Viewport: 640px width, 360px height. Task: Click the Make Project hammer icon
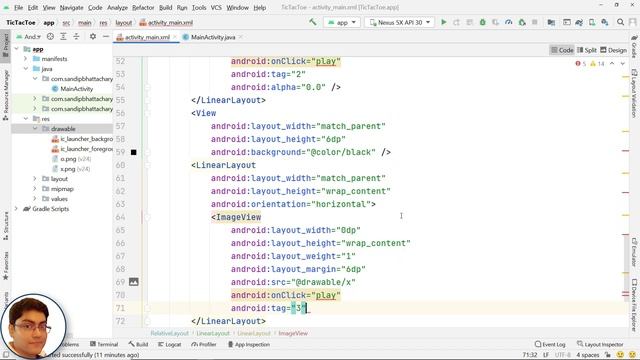point(313,22)
